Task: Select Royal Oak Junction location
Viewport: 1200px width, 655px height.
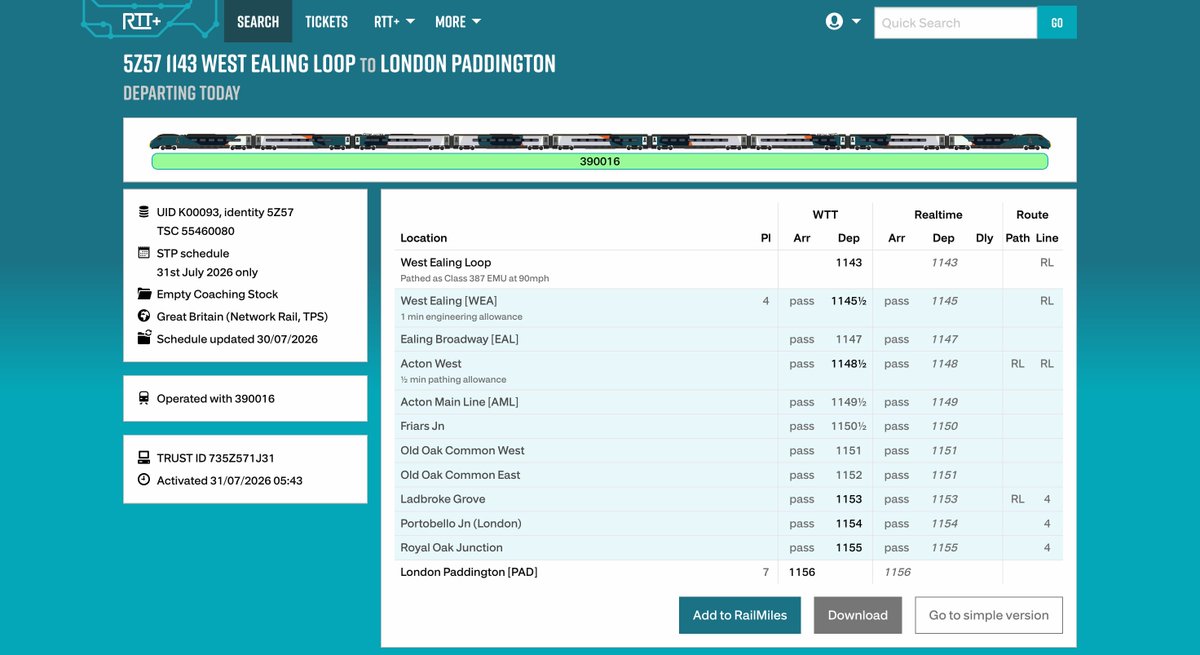Action: click(451, 547)
